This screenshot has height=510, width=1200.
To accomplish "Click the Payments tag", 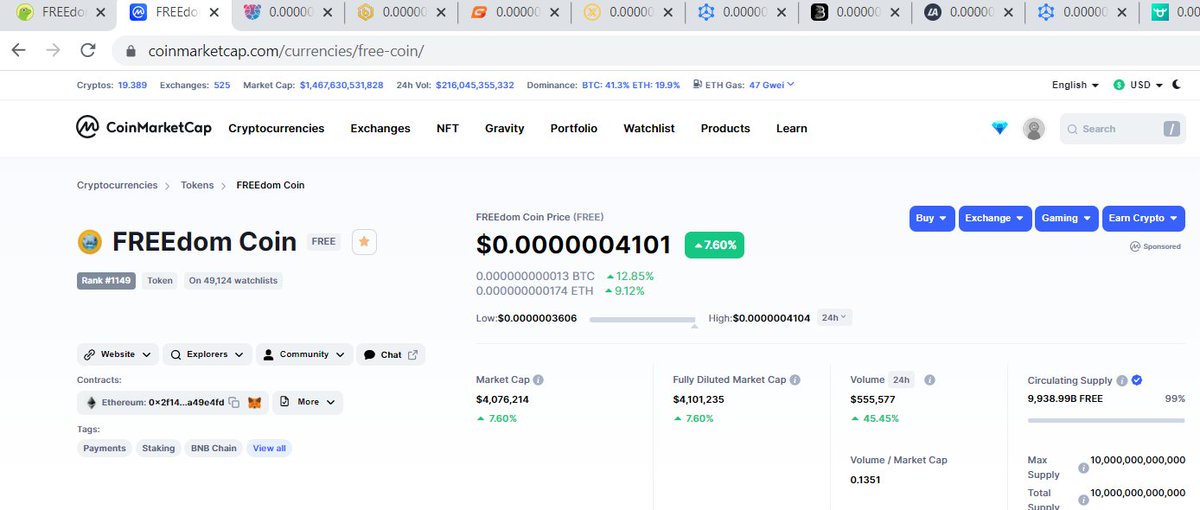I will pos(104,448).
